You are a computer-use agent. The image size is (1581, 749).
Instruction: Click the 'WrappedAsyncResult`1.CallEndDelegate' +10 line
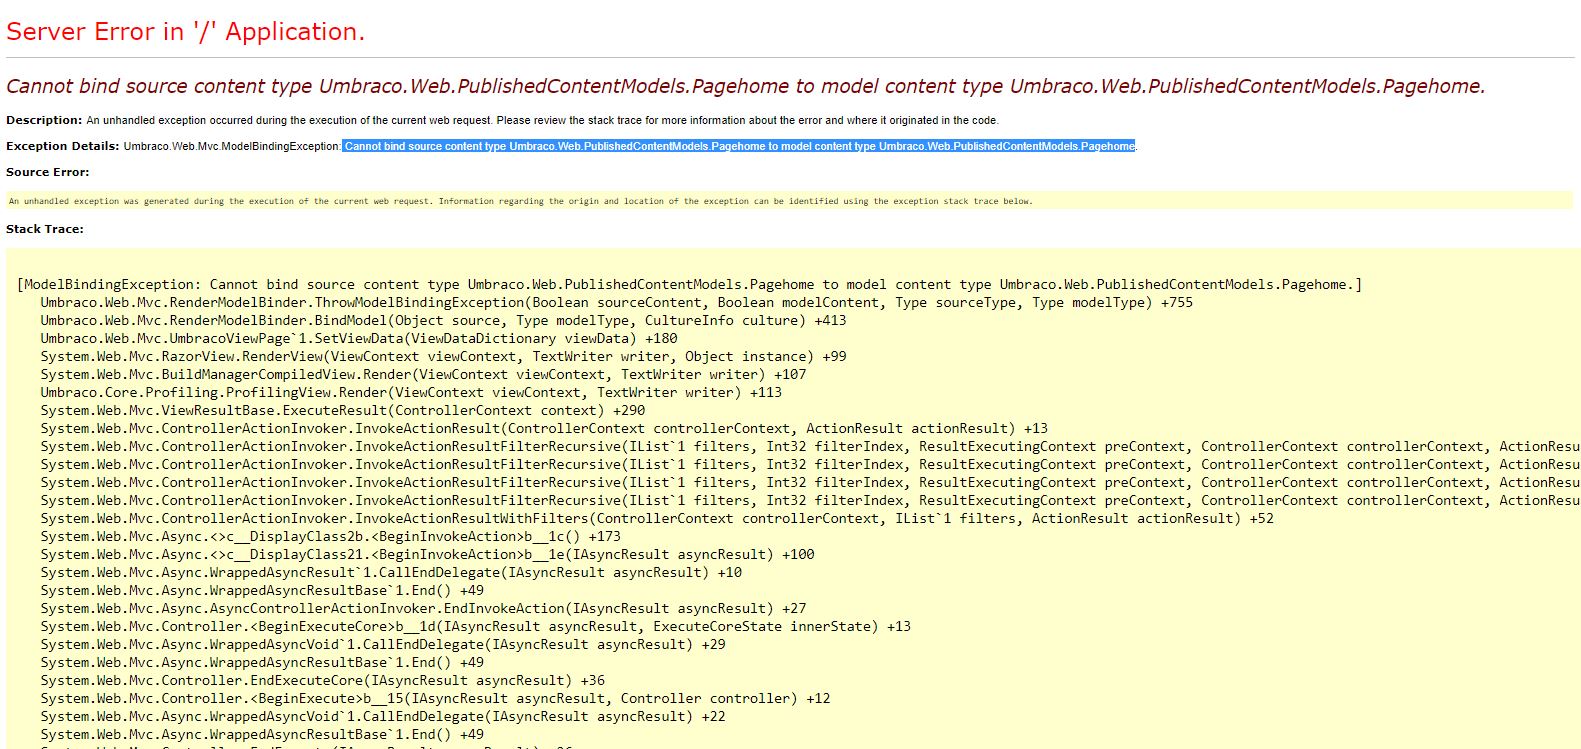391,573
